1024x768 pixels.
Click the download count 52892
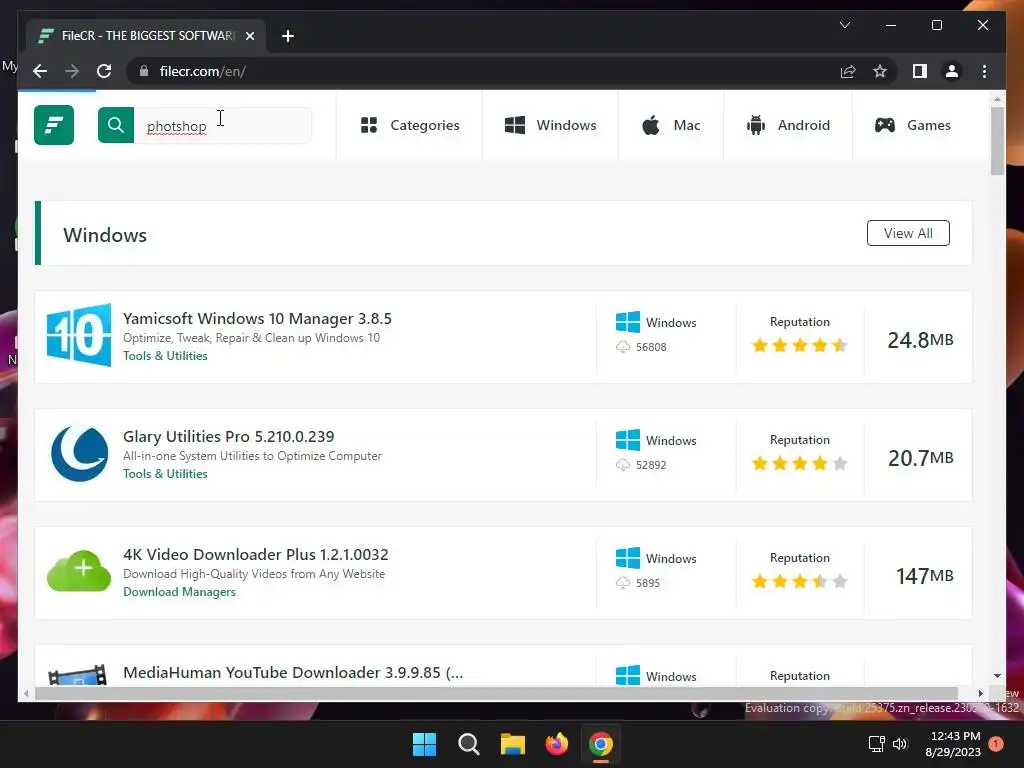[x=651, y=465]
